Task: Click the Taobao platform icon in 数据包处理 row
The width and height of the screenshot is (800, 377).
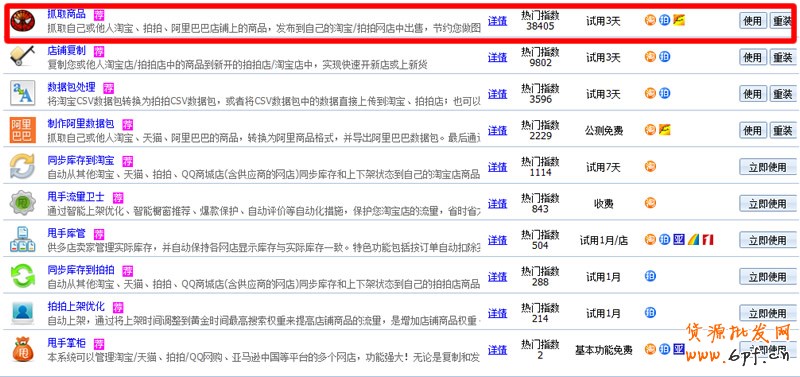Action: (650, 93)
